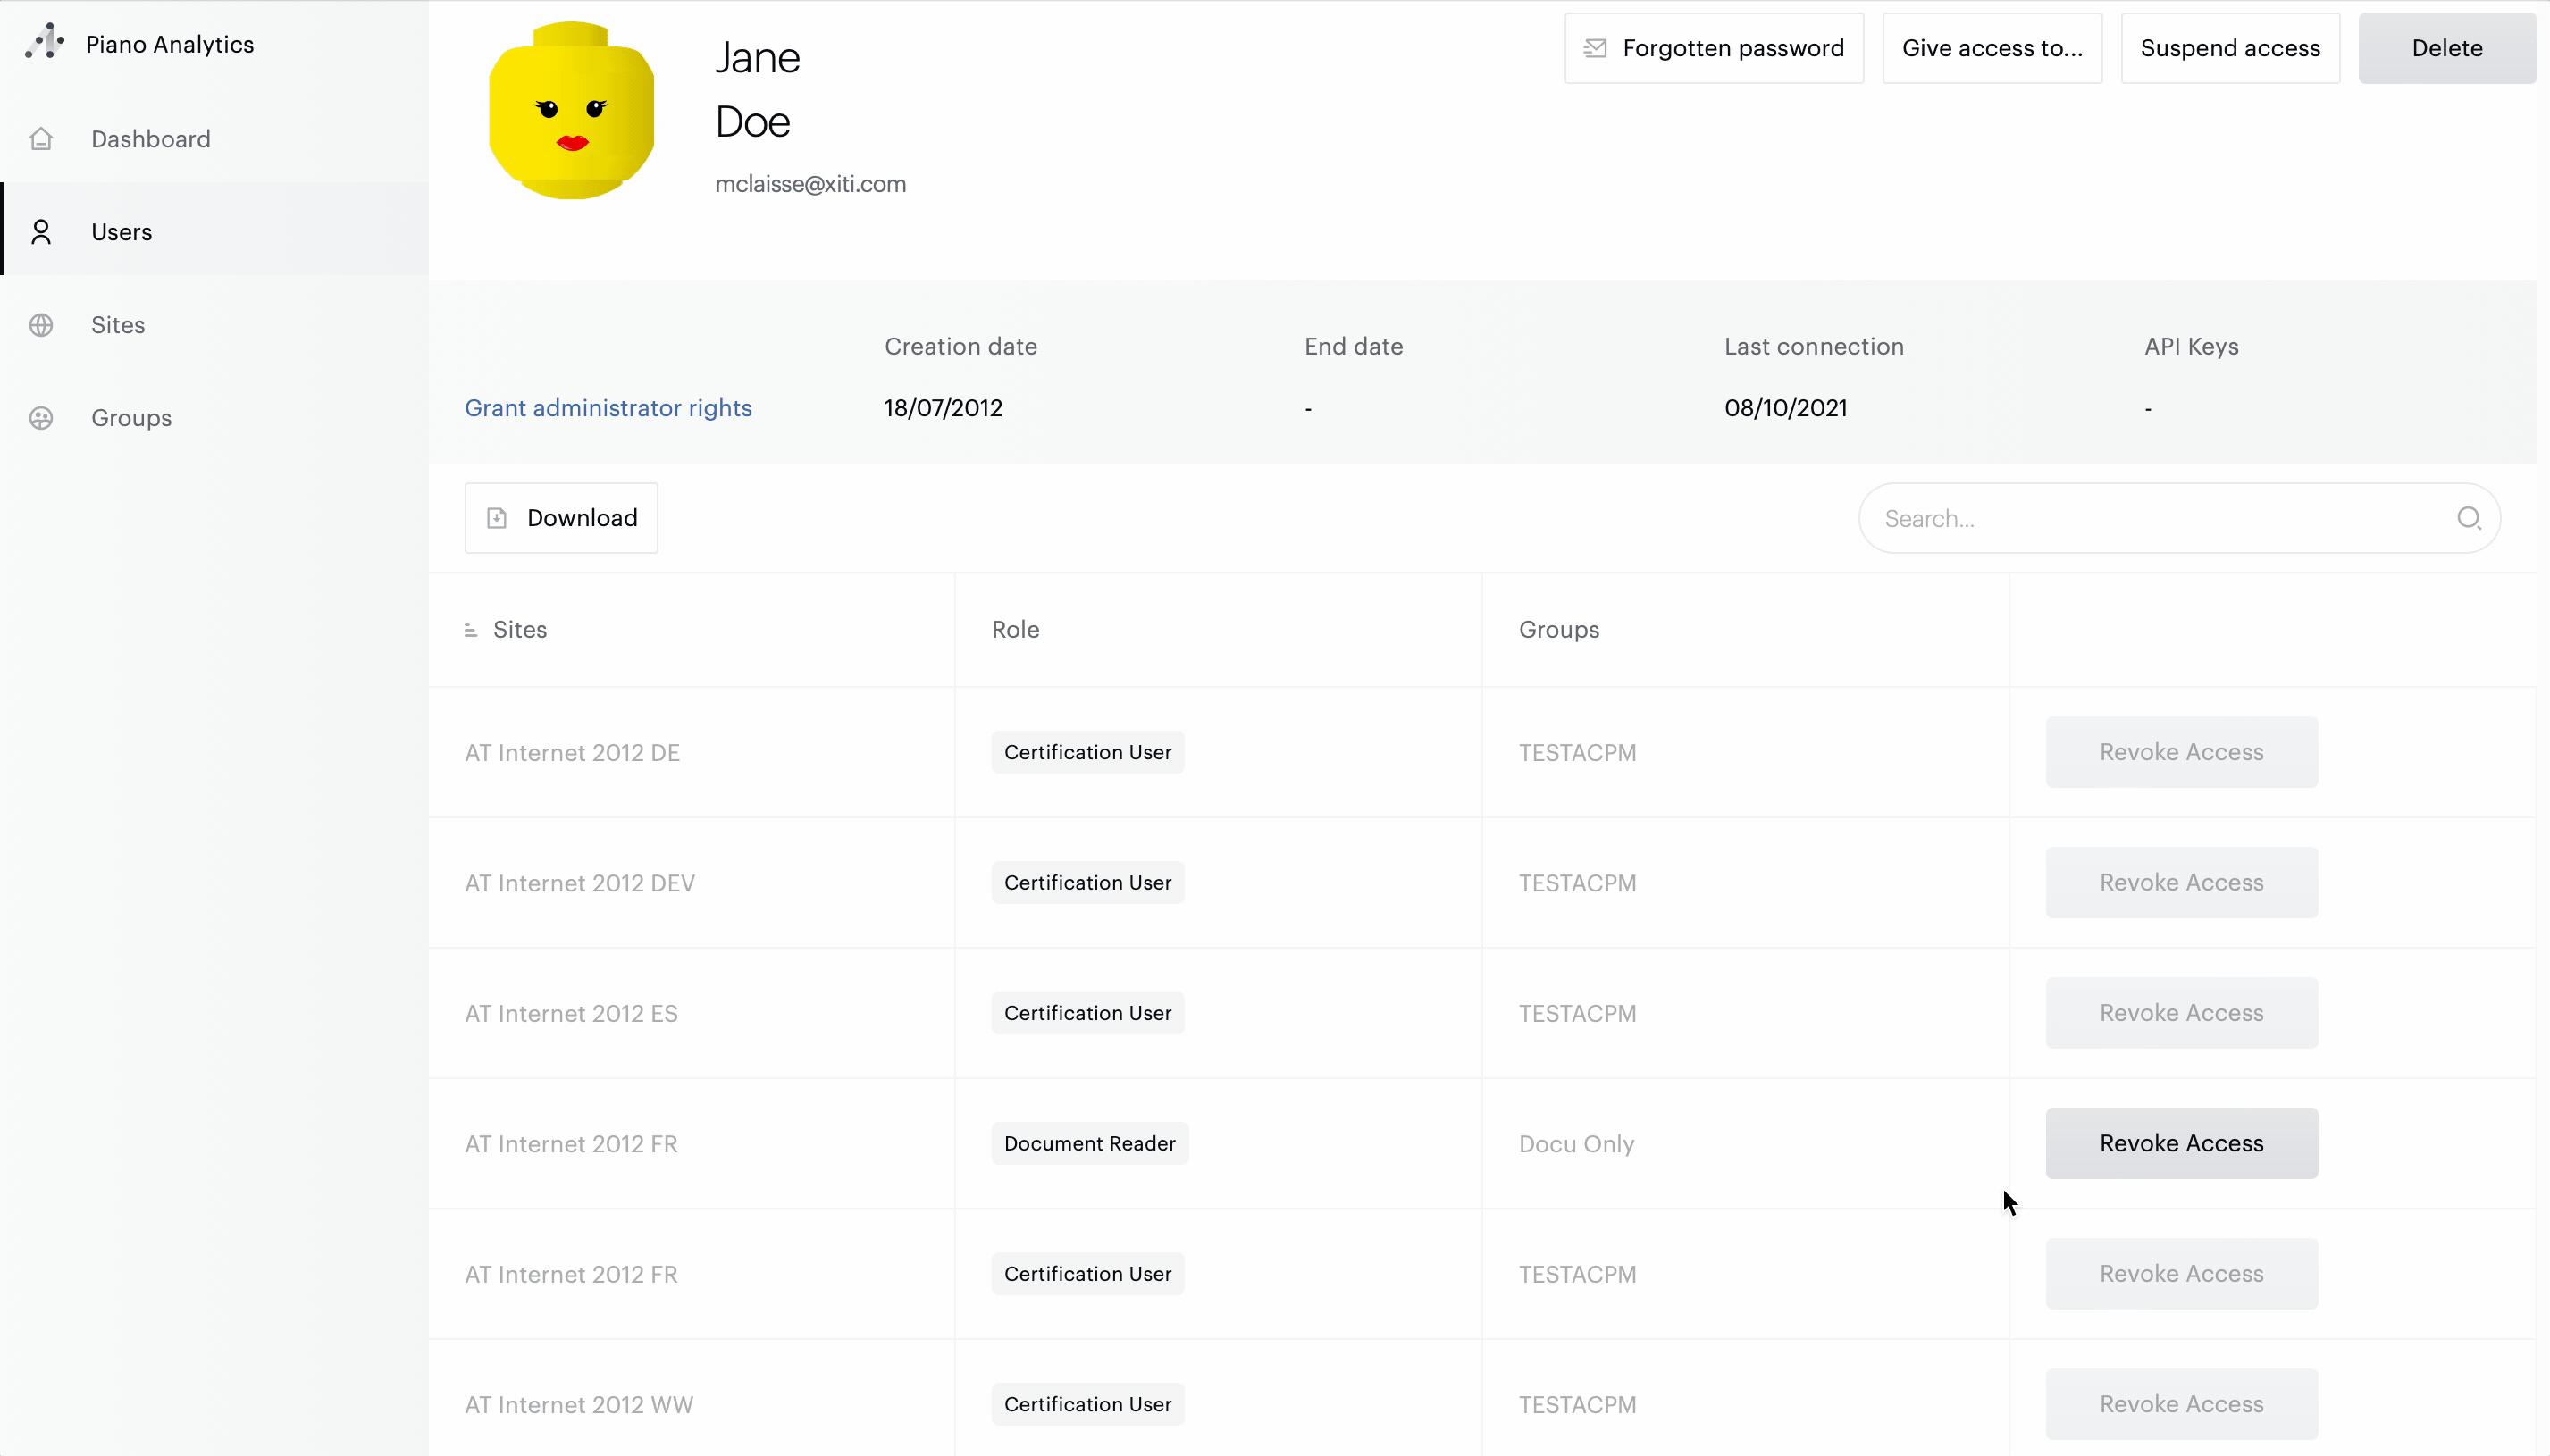This screenshot has width=2550, height=1456.
Task: Click the Groups icon in sidebar
Action: [x=41, y=418]
